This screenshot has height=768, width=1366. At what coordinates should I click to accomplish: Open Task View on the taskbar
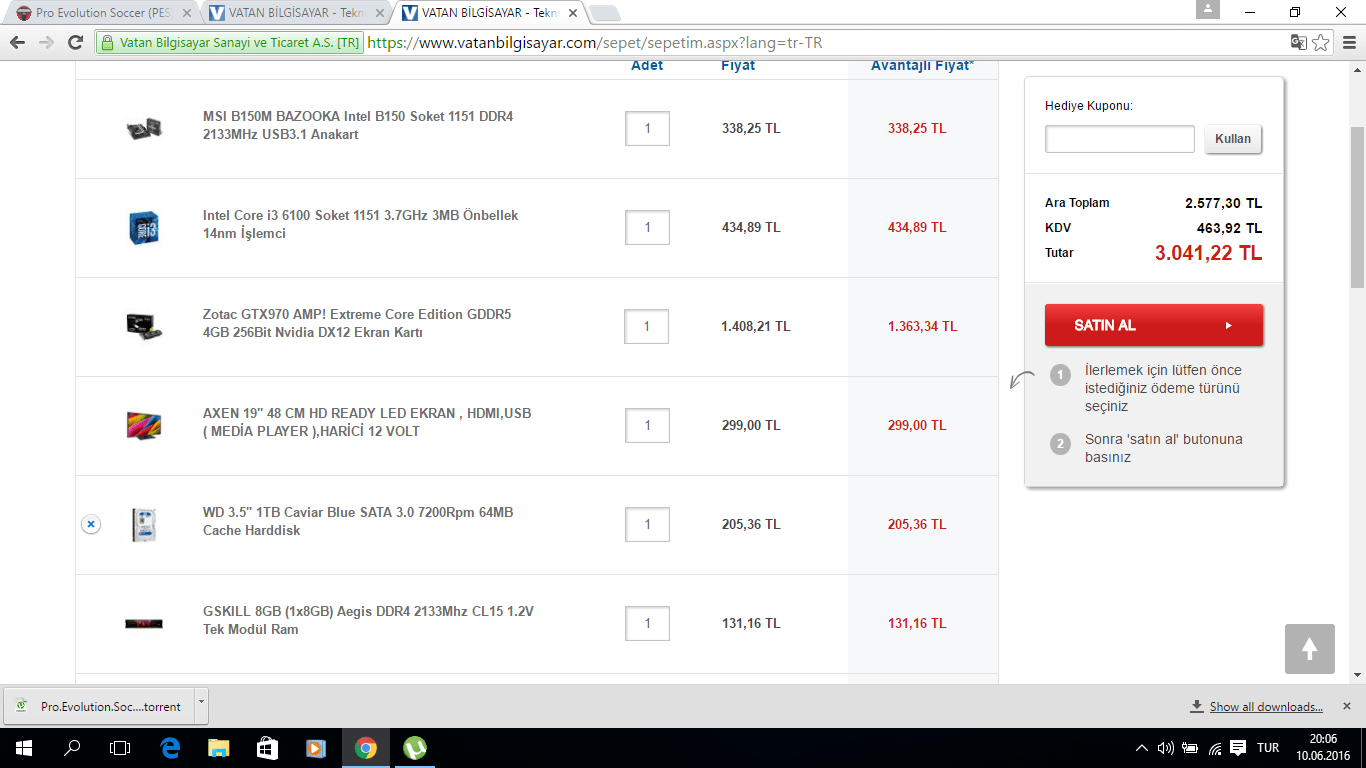120,748
